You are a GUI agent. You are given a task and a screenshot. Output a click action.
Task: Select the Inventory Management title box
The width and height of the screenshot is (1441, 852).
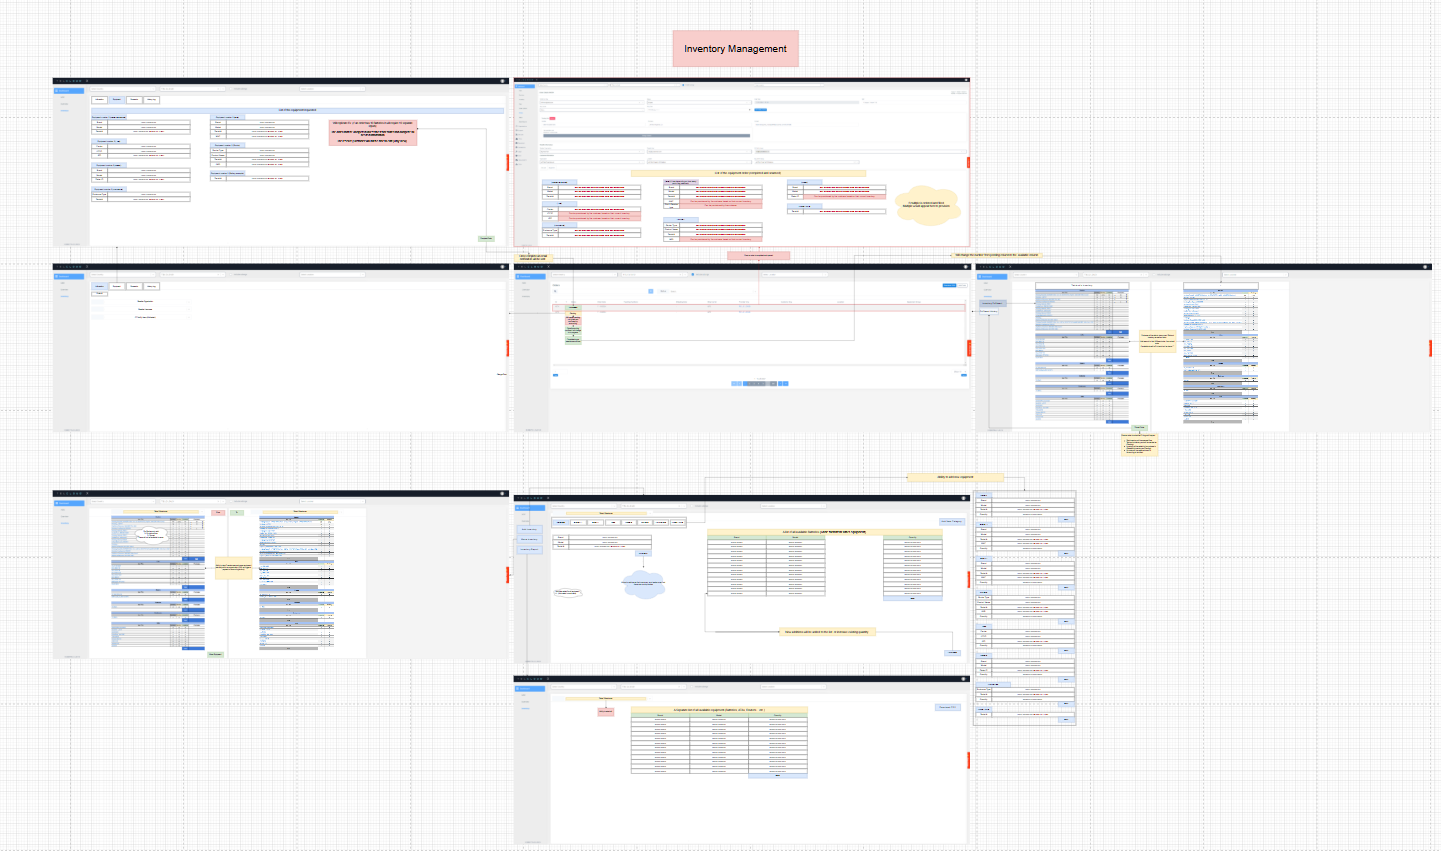click(x=735, y=48)
